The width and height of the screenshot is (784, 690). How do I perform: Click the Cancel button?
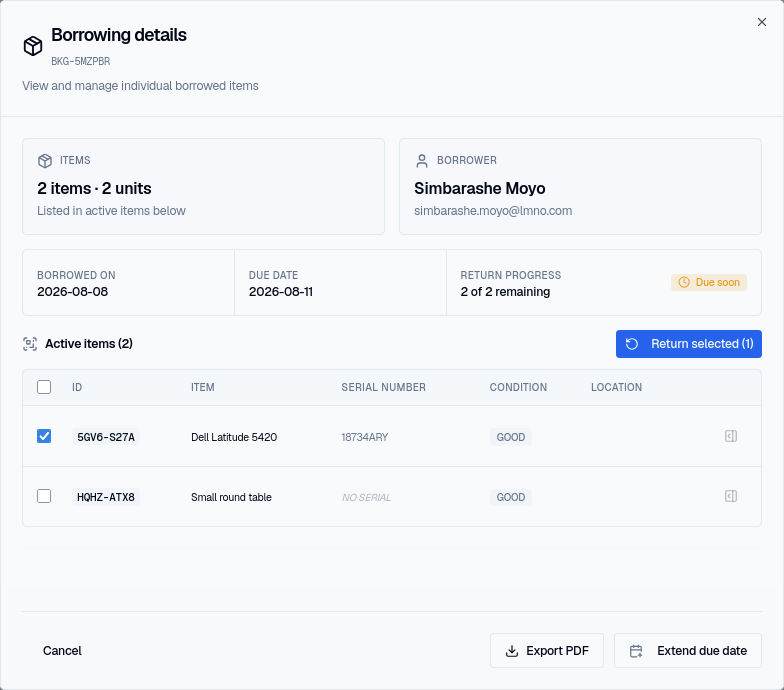click(x=62, y=650)
